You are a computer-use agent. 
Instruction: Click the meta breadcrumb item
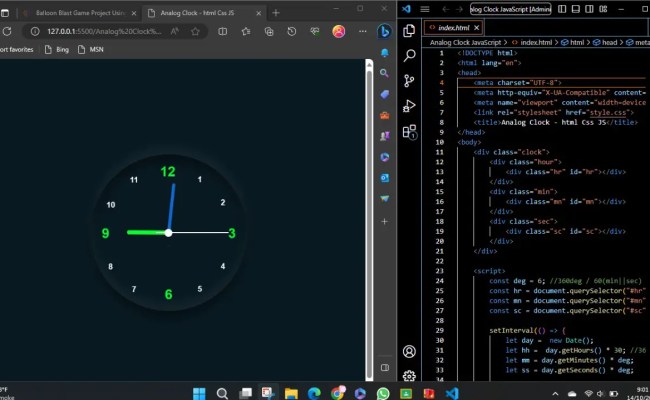click(x=638, y=42)
